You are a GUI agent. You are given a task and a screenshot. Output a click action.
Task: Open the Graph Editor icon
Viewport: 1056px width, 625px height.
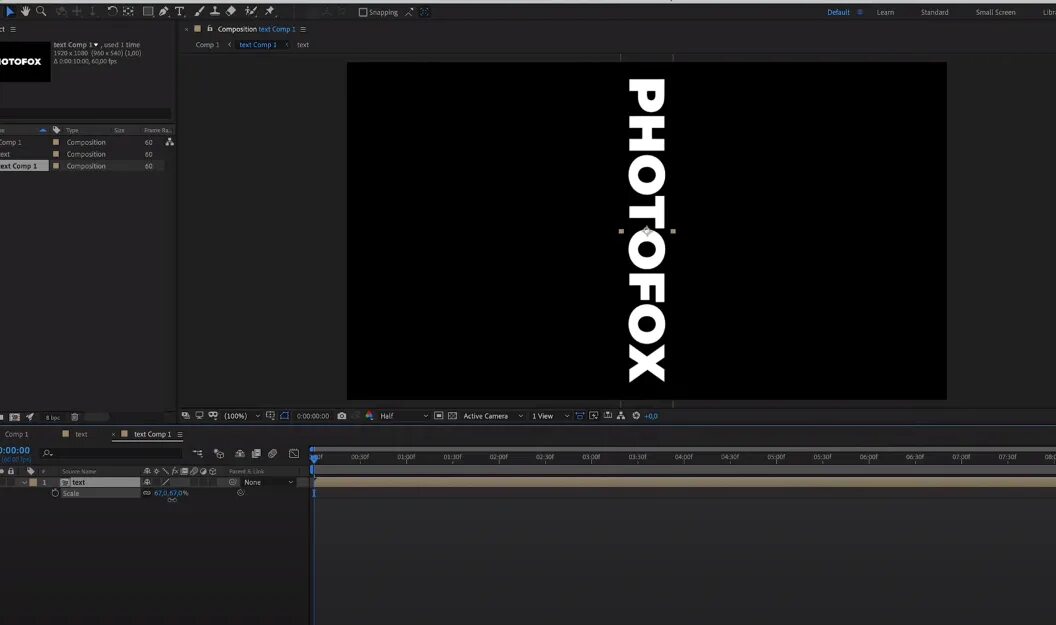pyautogui.click(x=294, y=454)
